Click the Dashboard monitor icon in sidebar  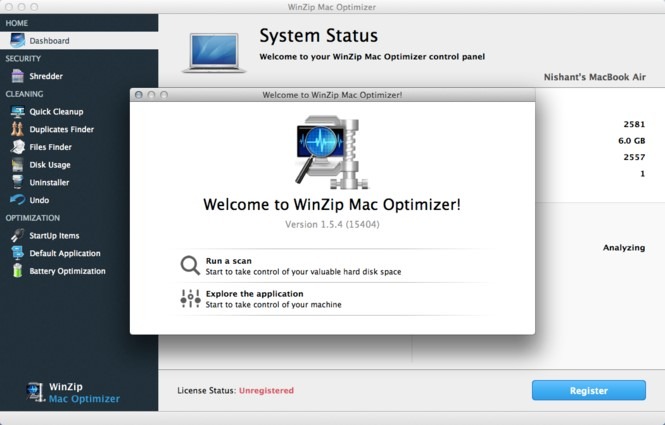(x=17, y=41)
